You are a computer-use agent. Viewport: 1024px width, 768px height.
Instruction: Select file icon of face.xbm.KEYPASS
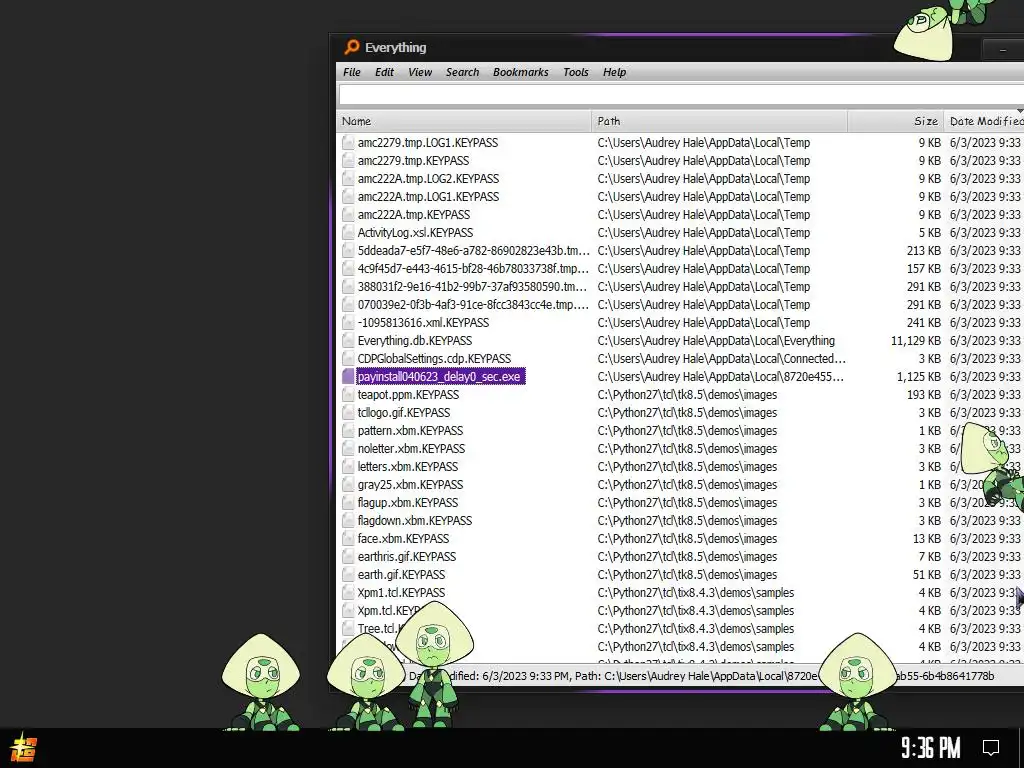pos(348,539)
